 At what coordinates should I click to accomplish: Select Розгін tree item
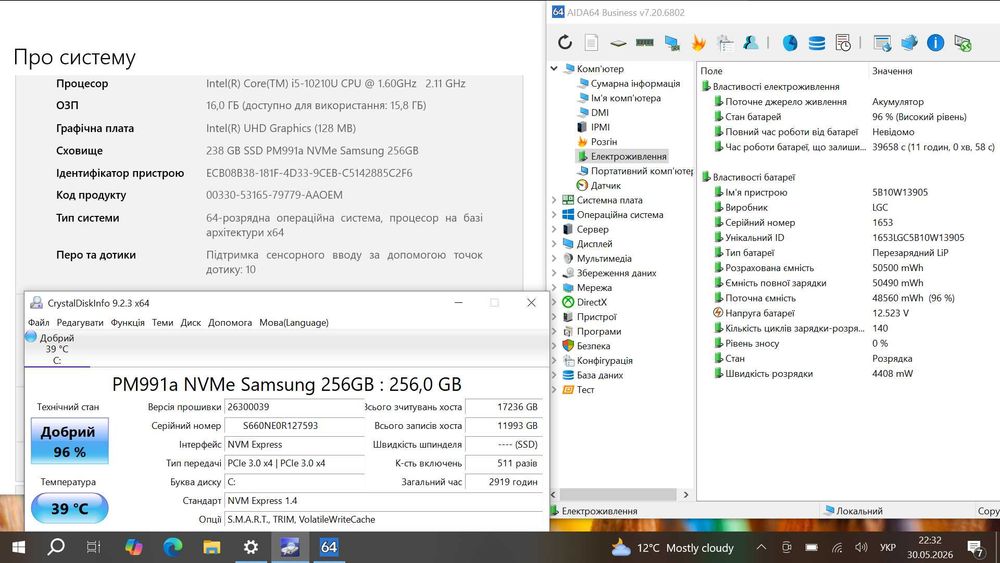pyautogui.click(x=604, y=142)
